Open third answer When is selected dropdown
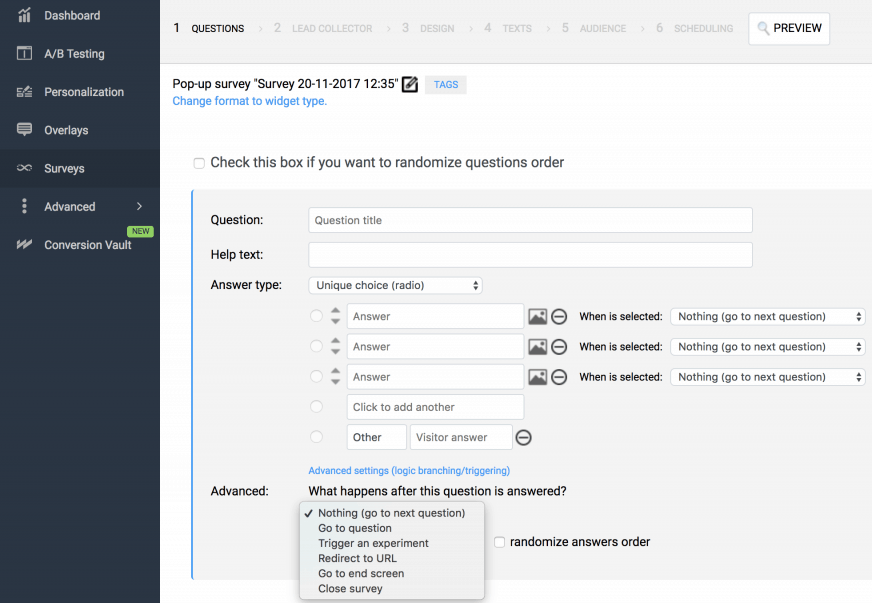 [767, 377]
